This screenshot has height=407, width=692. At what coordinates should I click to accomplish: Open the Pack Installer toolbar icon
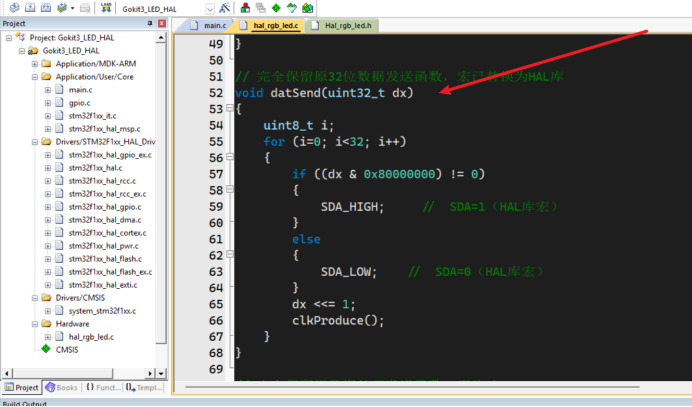pos(308,8)
